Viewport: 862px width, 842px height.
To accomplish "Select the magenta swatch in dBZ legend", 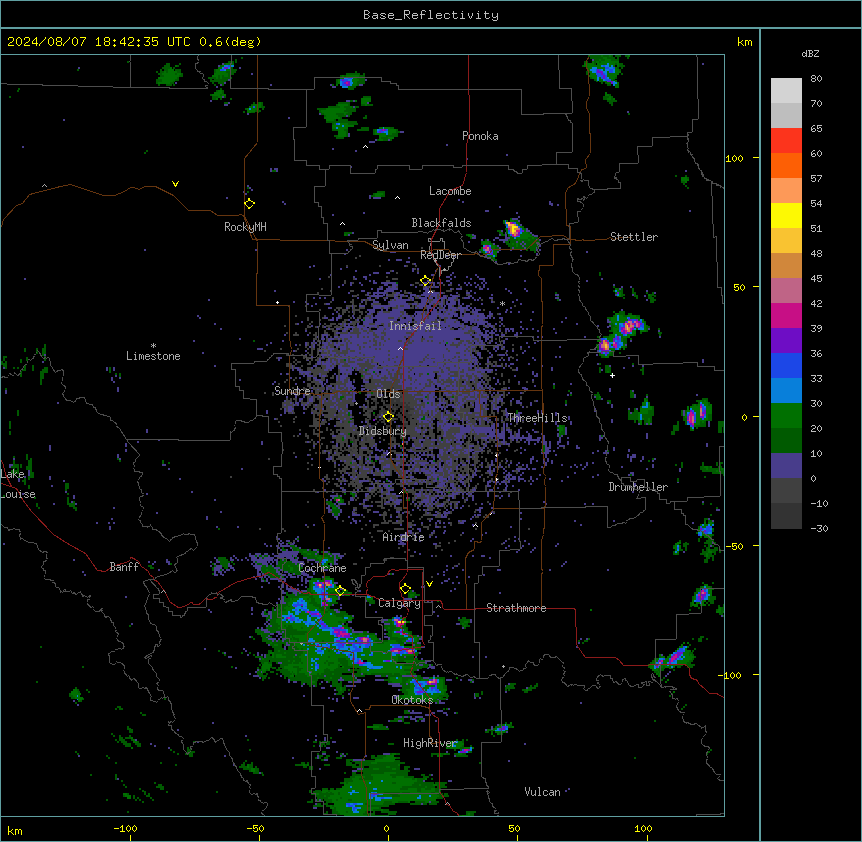I will pyautogui.click(x=786, y=315).
